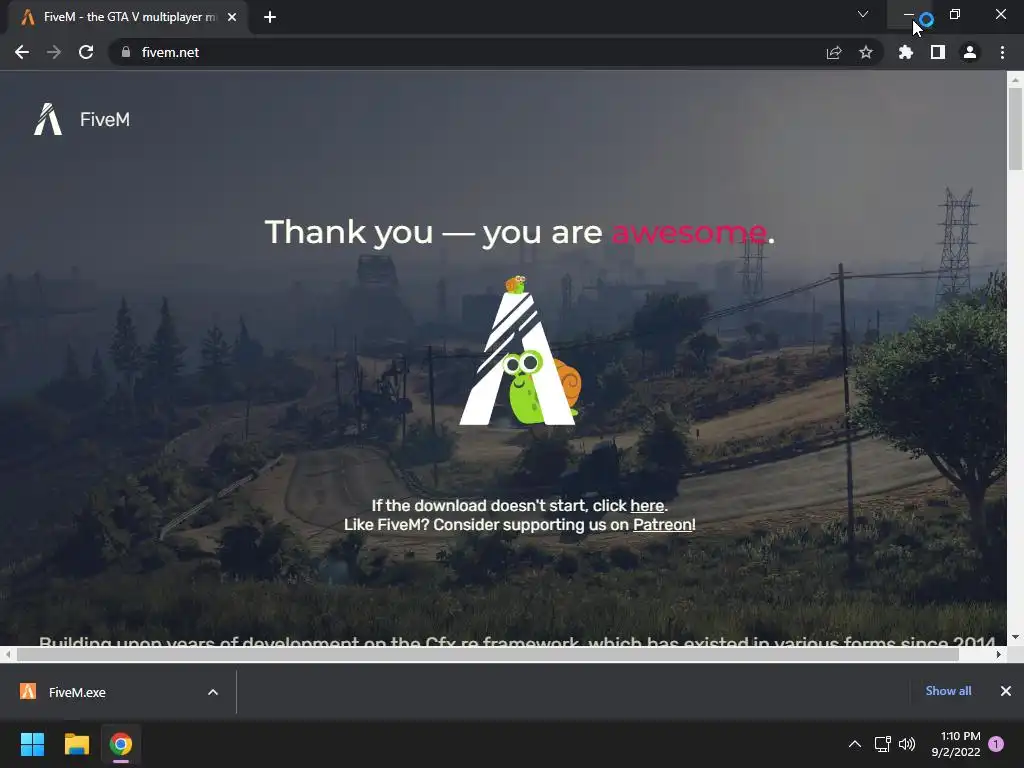This screenshot has height=768, width=1024.
Task: Open the Chrome profile menu
Action: [x=970, y=52]
